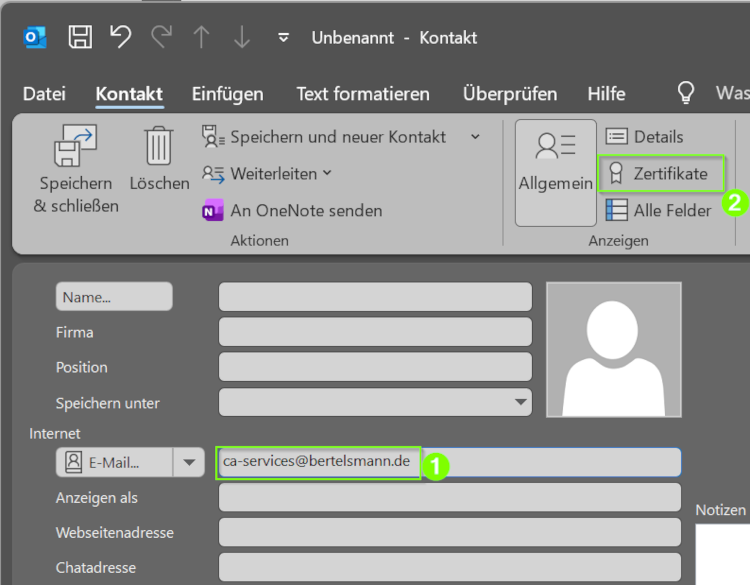Click the Outlook app icon in title bar

(35, 37)
